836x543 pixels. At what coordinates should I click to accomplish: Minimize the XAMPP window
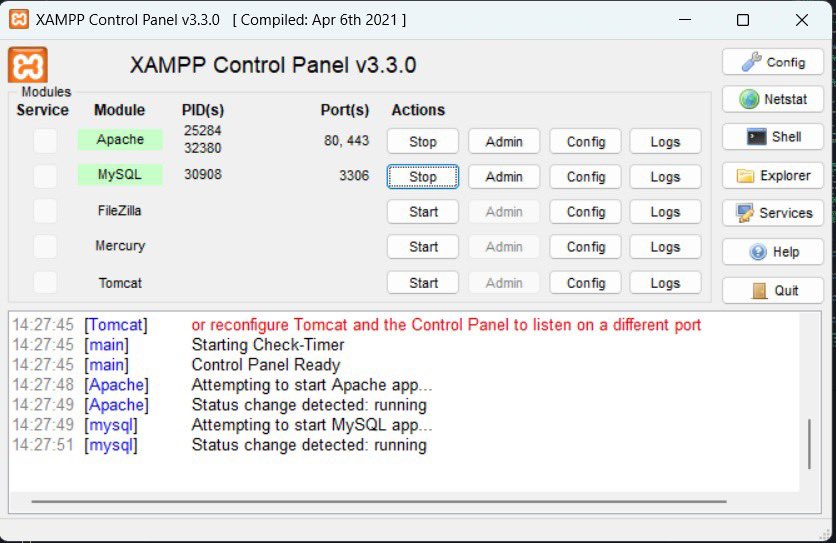tap(685, 20)
